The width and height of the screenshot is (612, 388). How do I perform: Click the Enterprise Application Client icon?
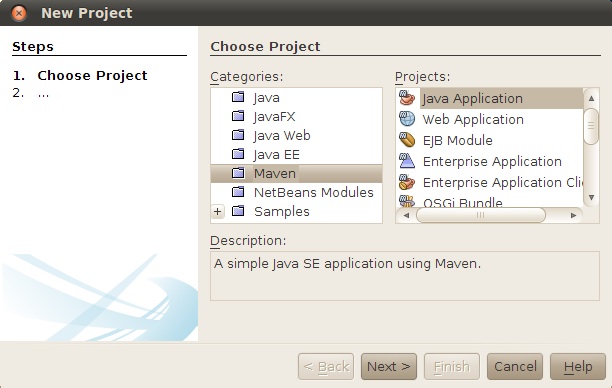point(407,182)
